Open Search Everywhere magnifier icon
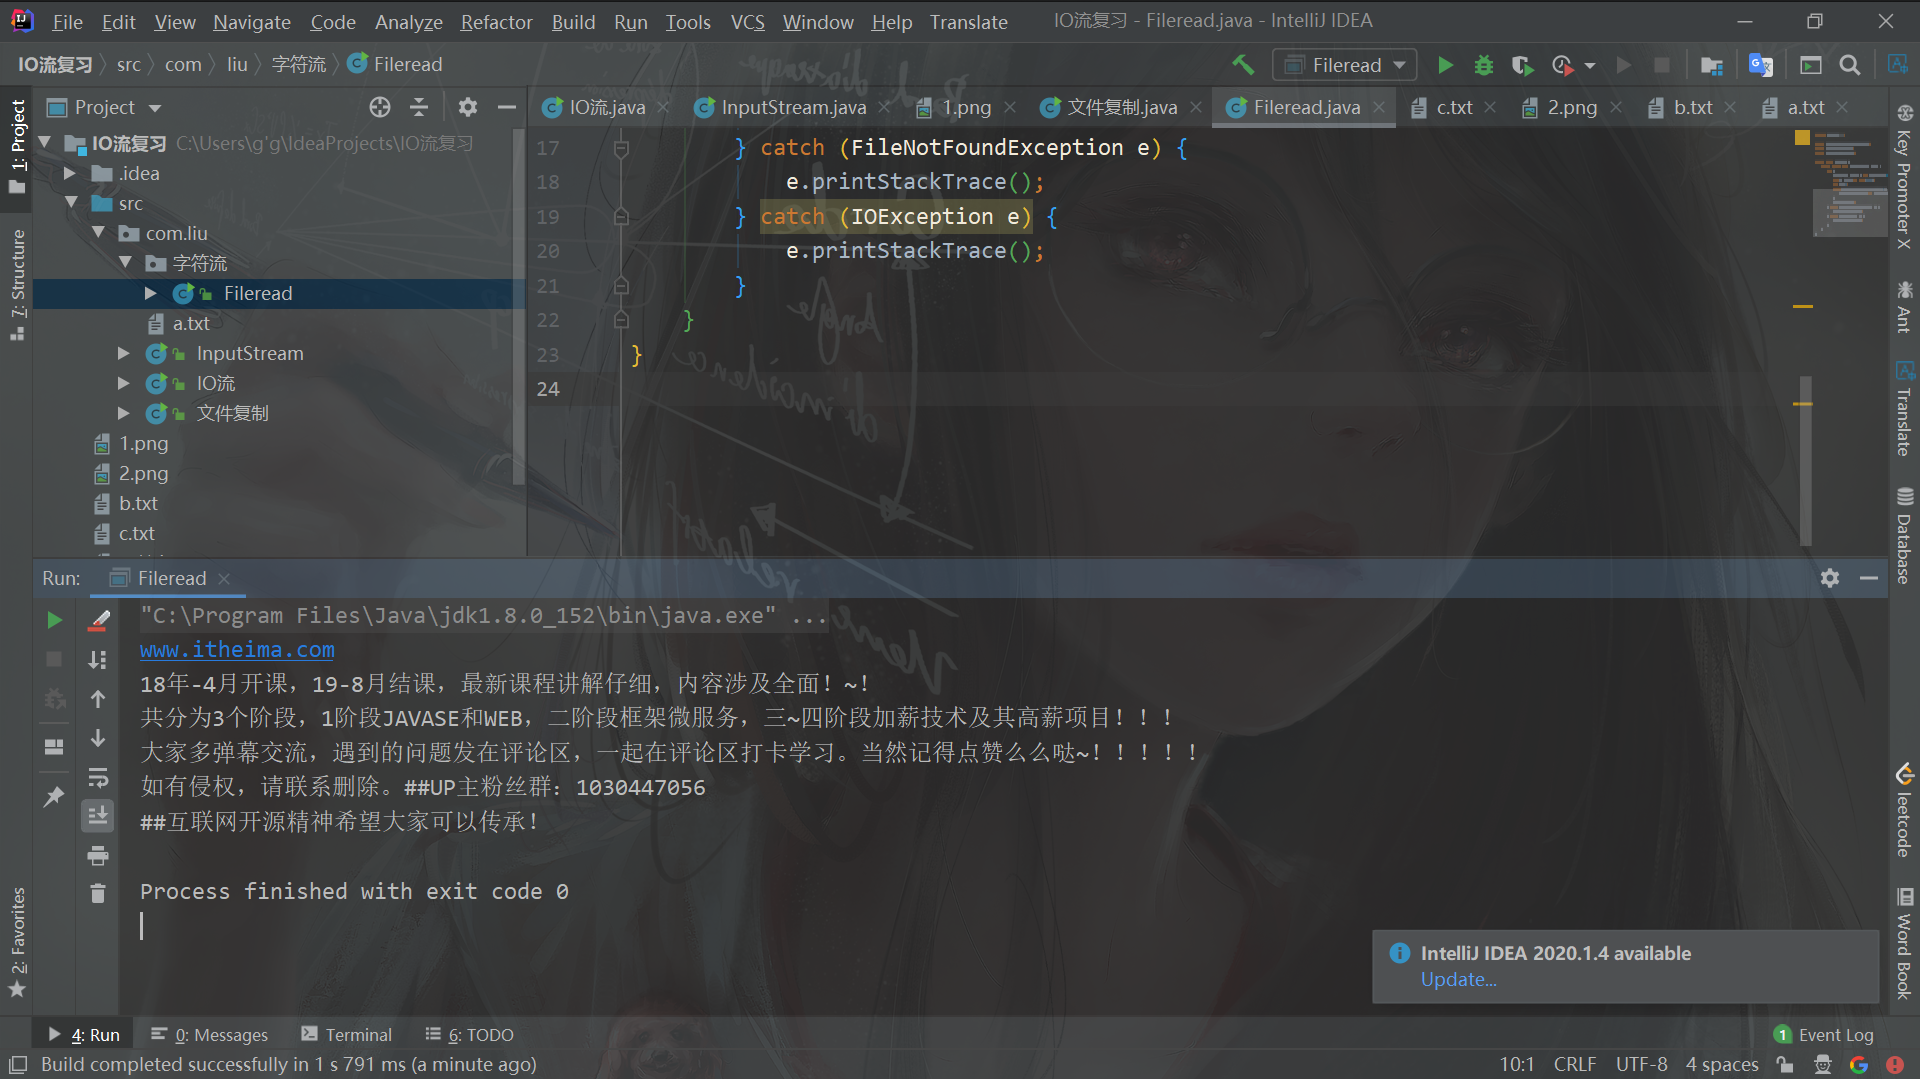Viewport: 1920px width, 1080px height. point(1850,65)
